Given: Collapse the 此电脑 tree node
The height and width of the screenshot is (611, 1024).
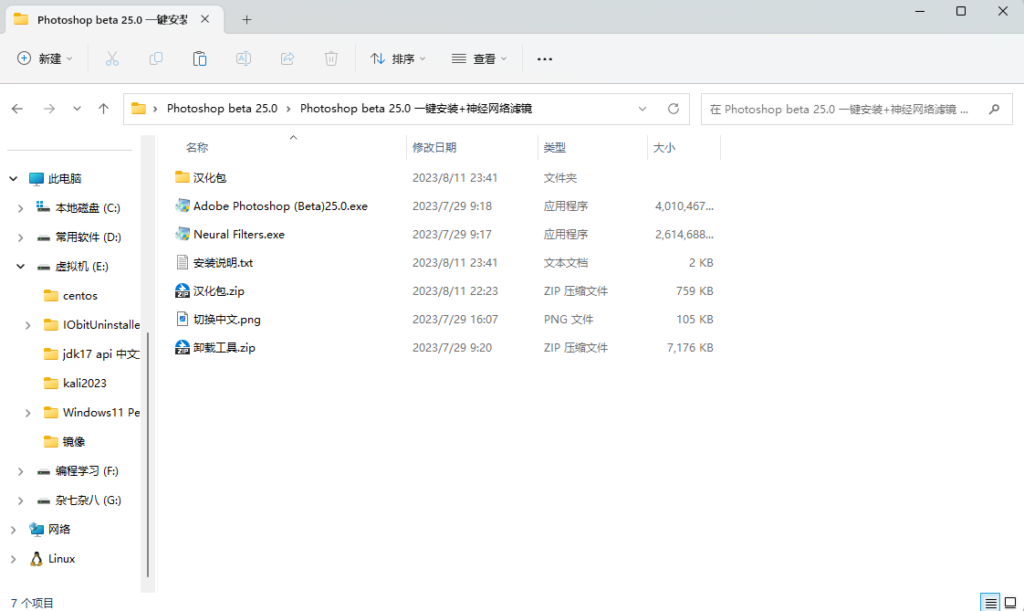Looking at the screenshot, I should 13,178.
